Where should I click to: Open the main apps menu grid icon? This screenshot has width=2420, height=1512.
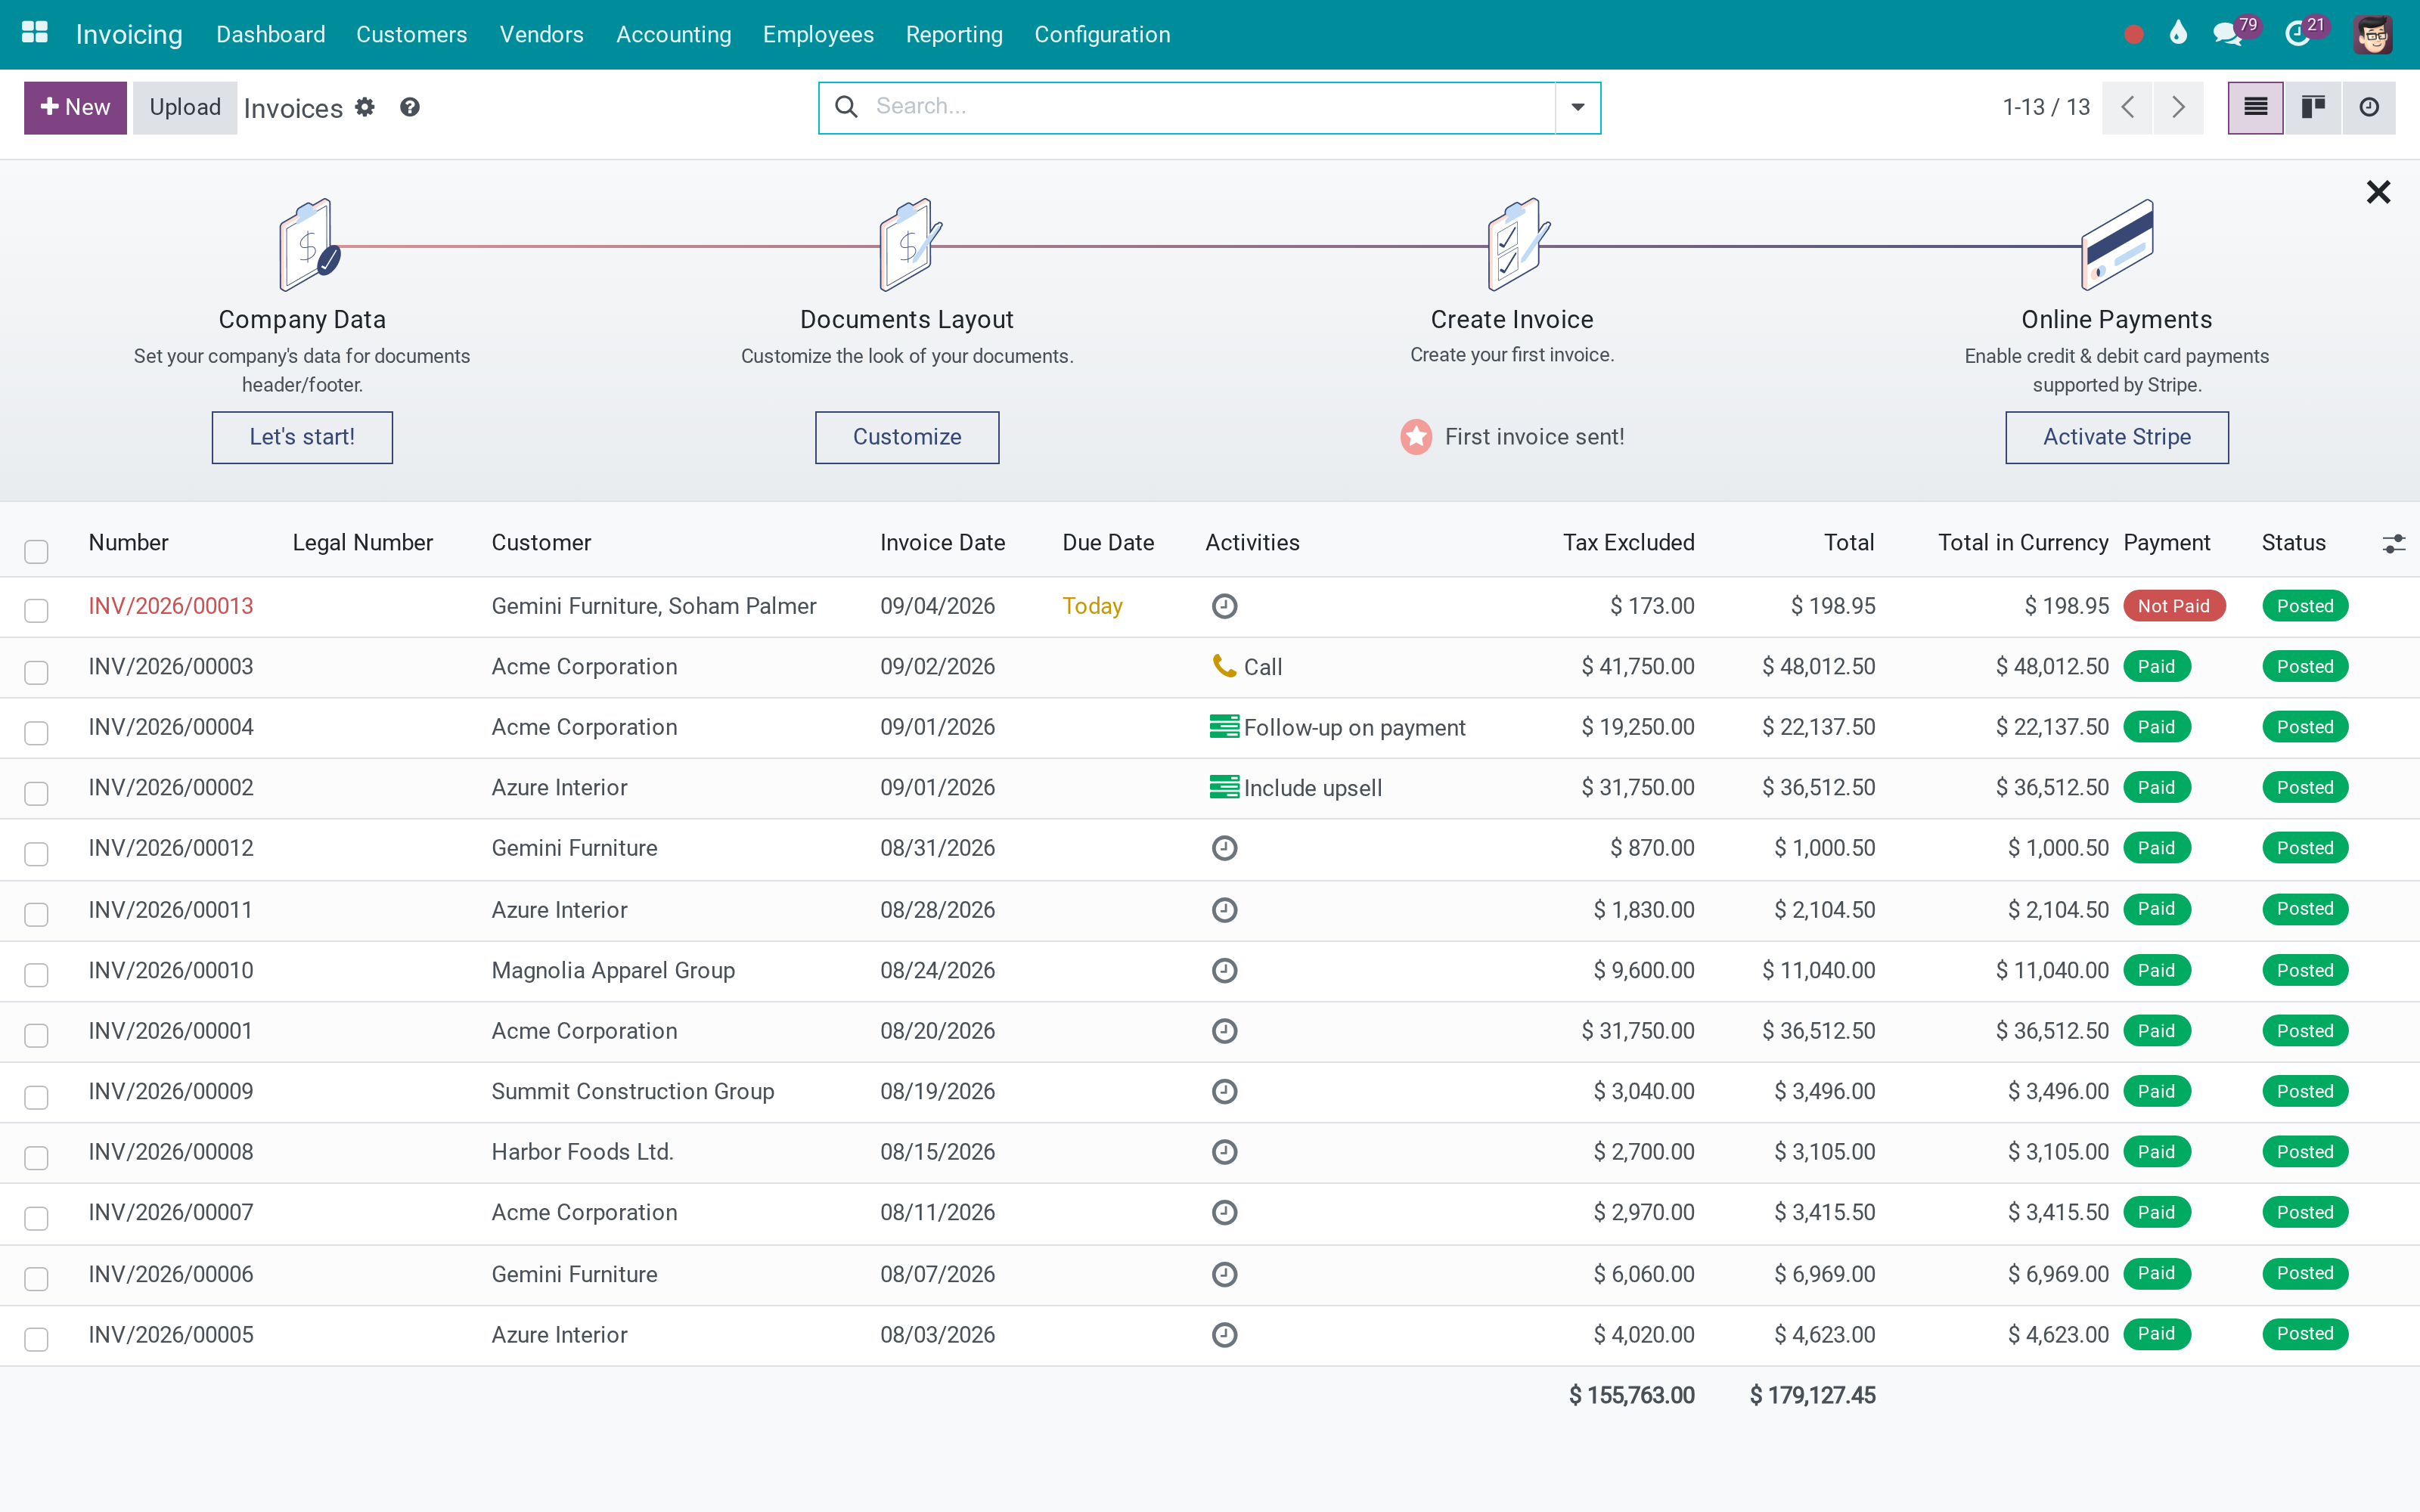[x=35, y=34]
